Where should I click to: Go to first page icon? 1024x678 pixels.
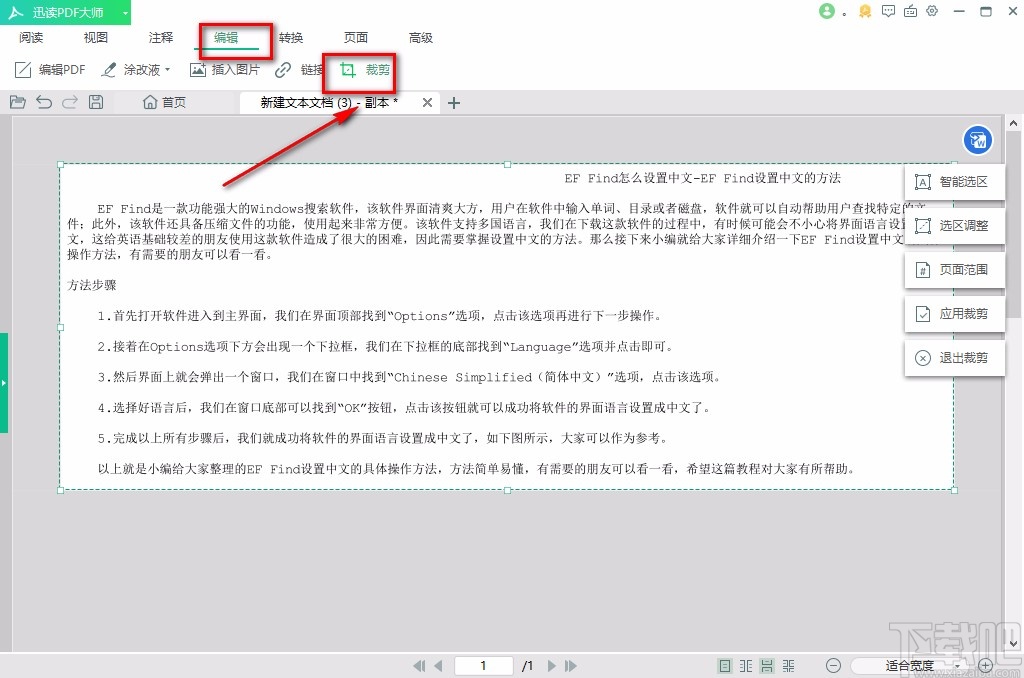pos(419,666)
